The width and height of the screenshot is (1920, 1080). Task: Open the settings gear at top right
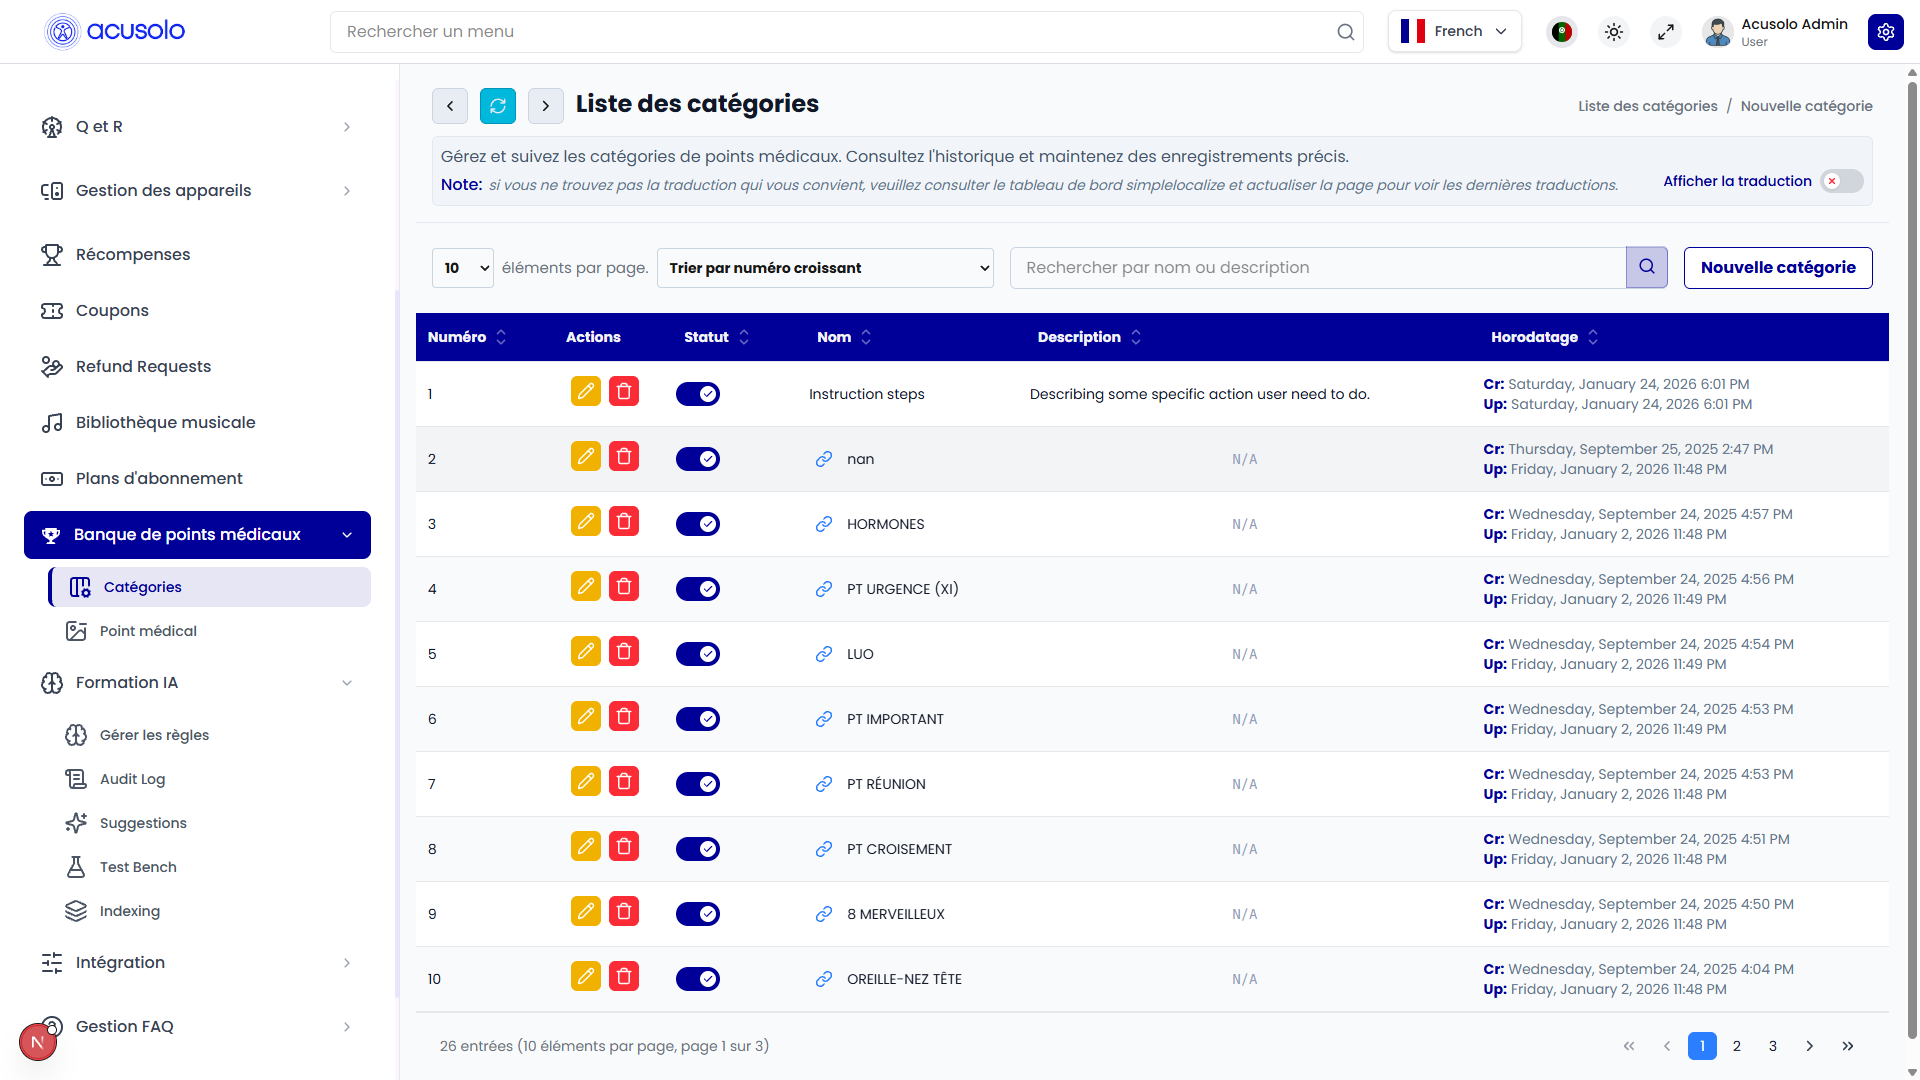[1886, 31]
